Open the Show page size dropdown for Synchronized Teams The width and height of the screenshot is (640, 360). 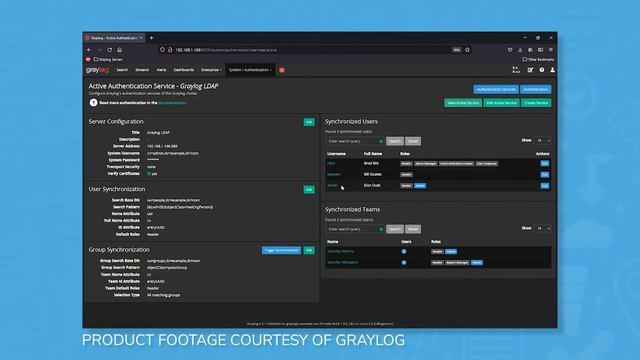(543, 229)
